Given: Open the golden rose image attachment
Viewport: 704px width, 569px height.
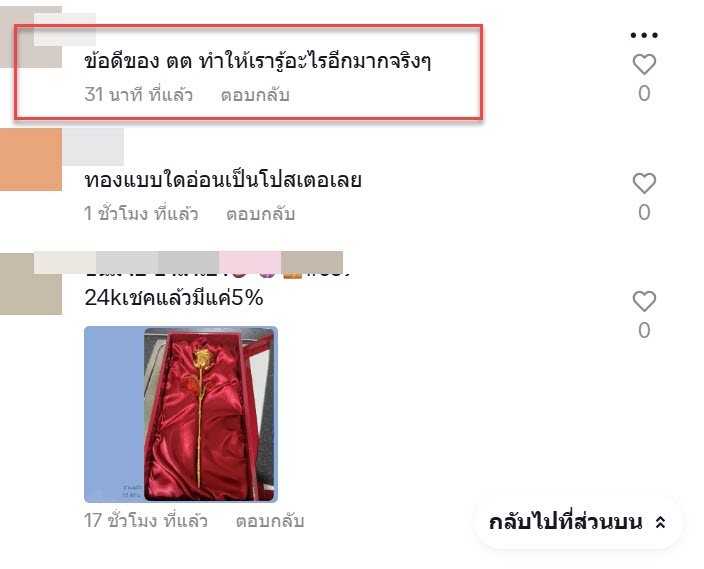Looking at the screenshot, I should coord(181,414).
